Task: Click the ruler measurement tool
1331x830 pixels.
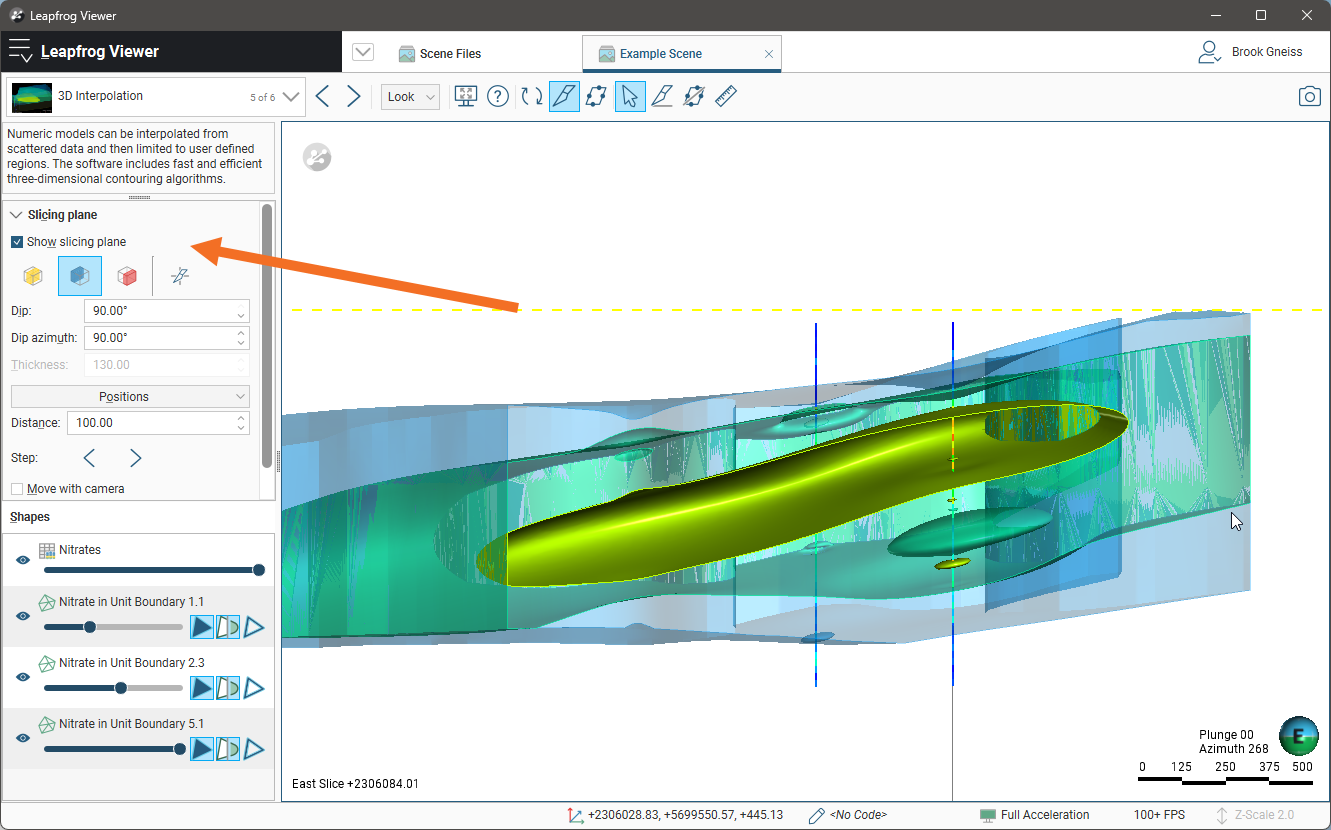Action: coord(726,96)
